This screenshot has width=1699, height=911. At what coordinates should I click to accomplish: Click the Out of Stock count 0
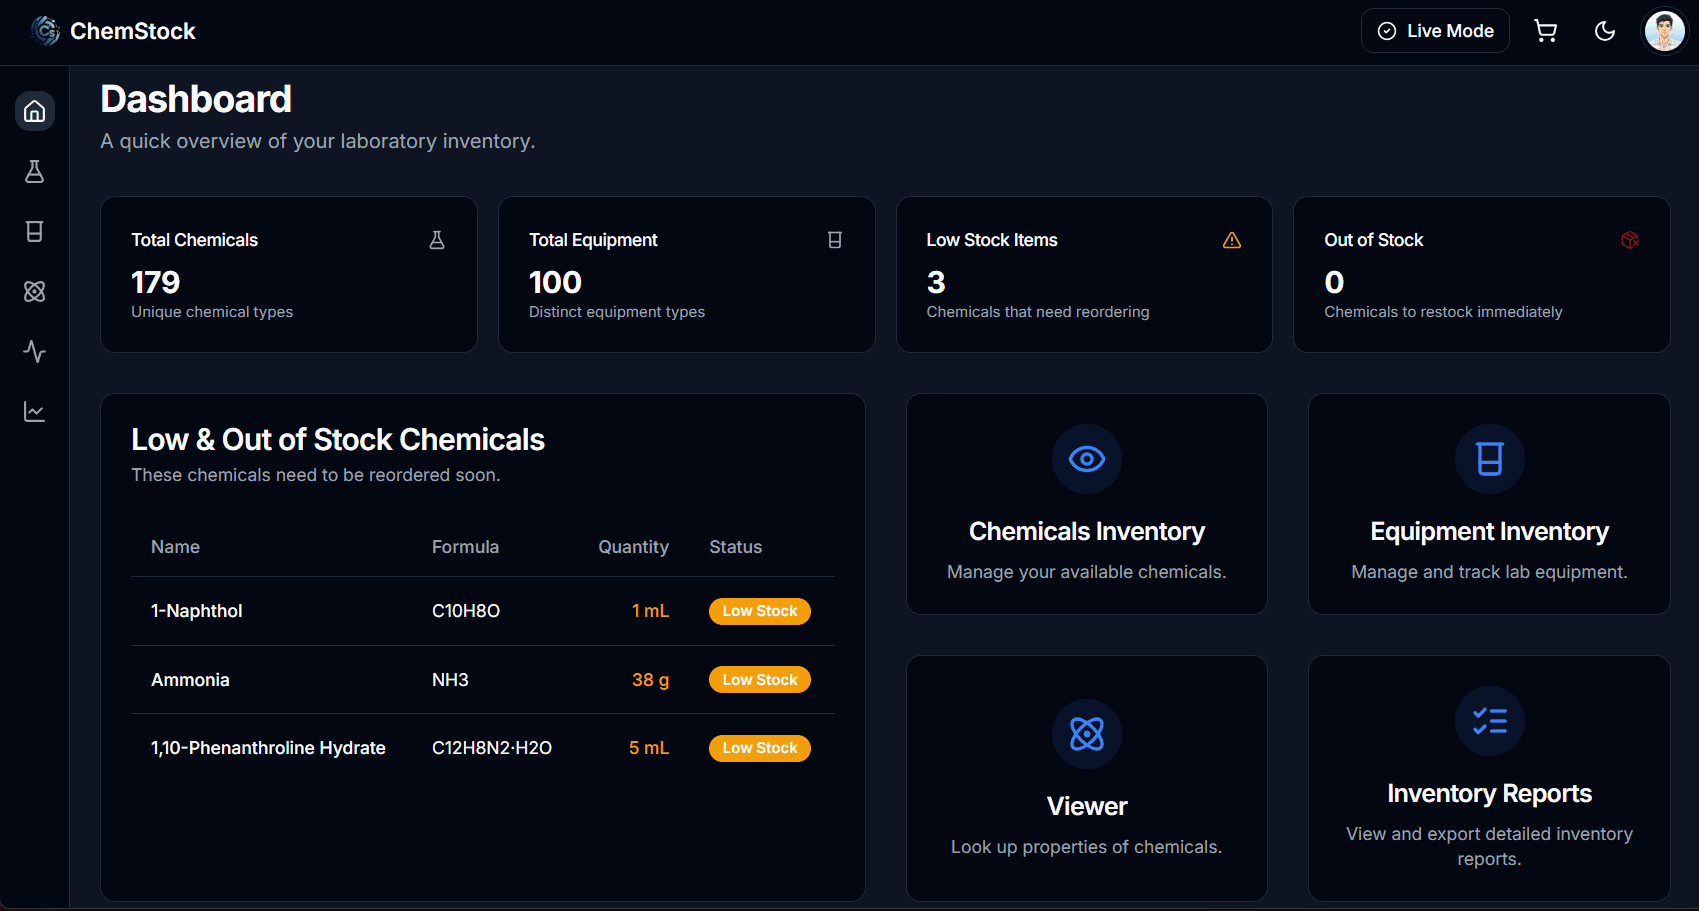(x=1334, y=282)
